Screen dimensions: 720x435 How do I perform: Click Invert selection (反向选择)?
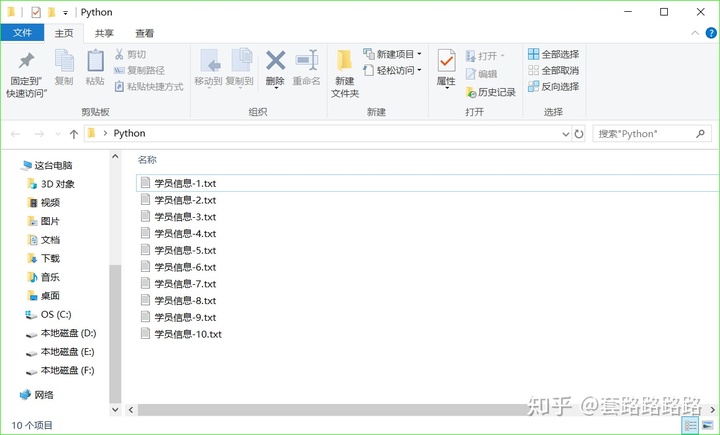click(553, 86)
